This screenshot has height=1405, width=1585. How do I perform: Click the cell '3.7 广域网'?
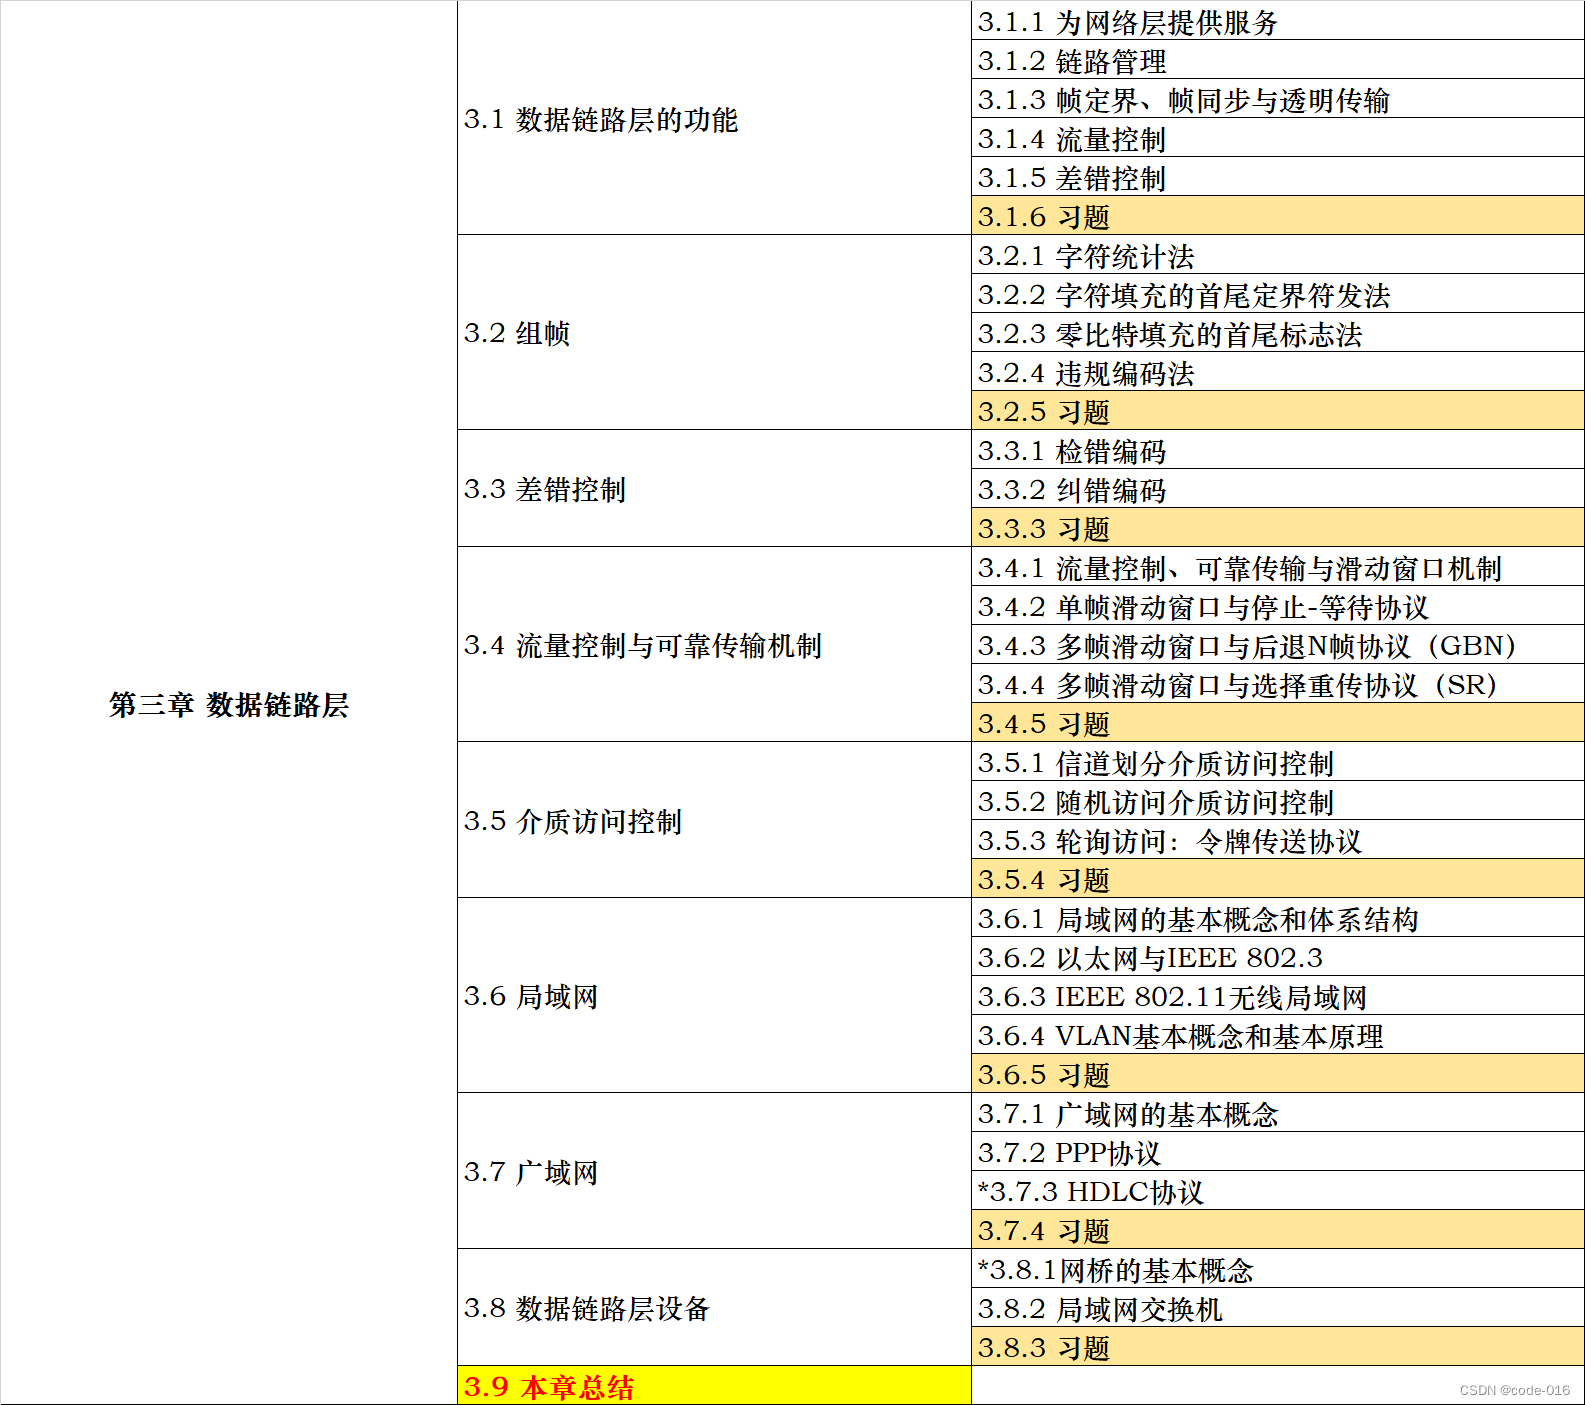point(714,1171)
